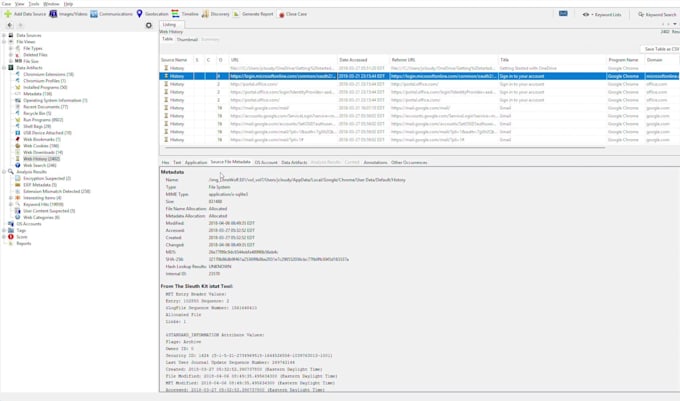Click the USB Device Attached icon

point(18,133)
